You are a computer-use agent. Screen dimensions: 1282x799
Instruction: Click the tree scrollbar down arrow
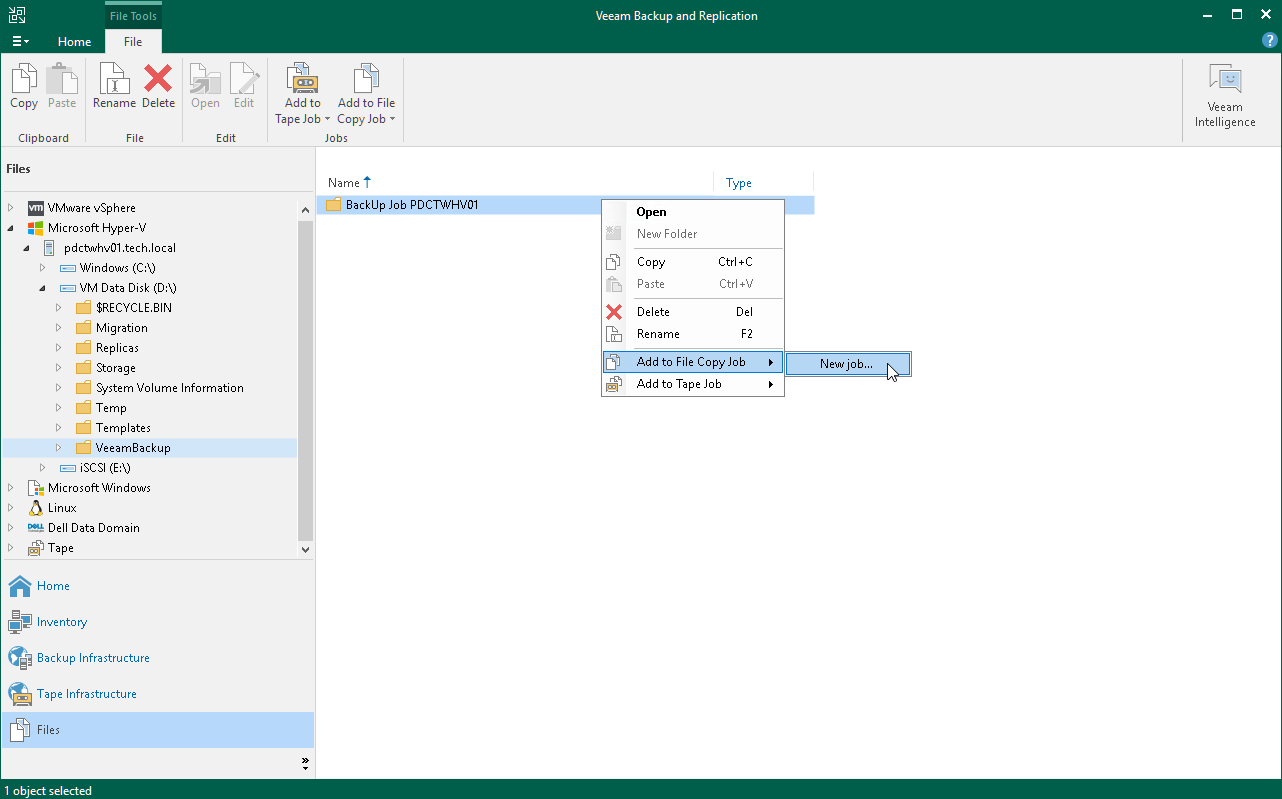305,549
